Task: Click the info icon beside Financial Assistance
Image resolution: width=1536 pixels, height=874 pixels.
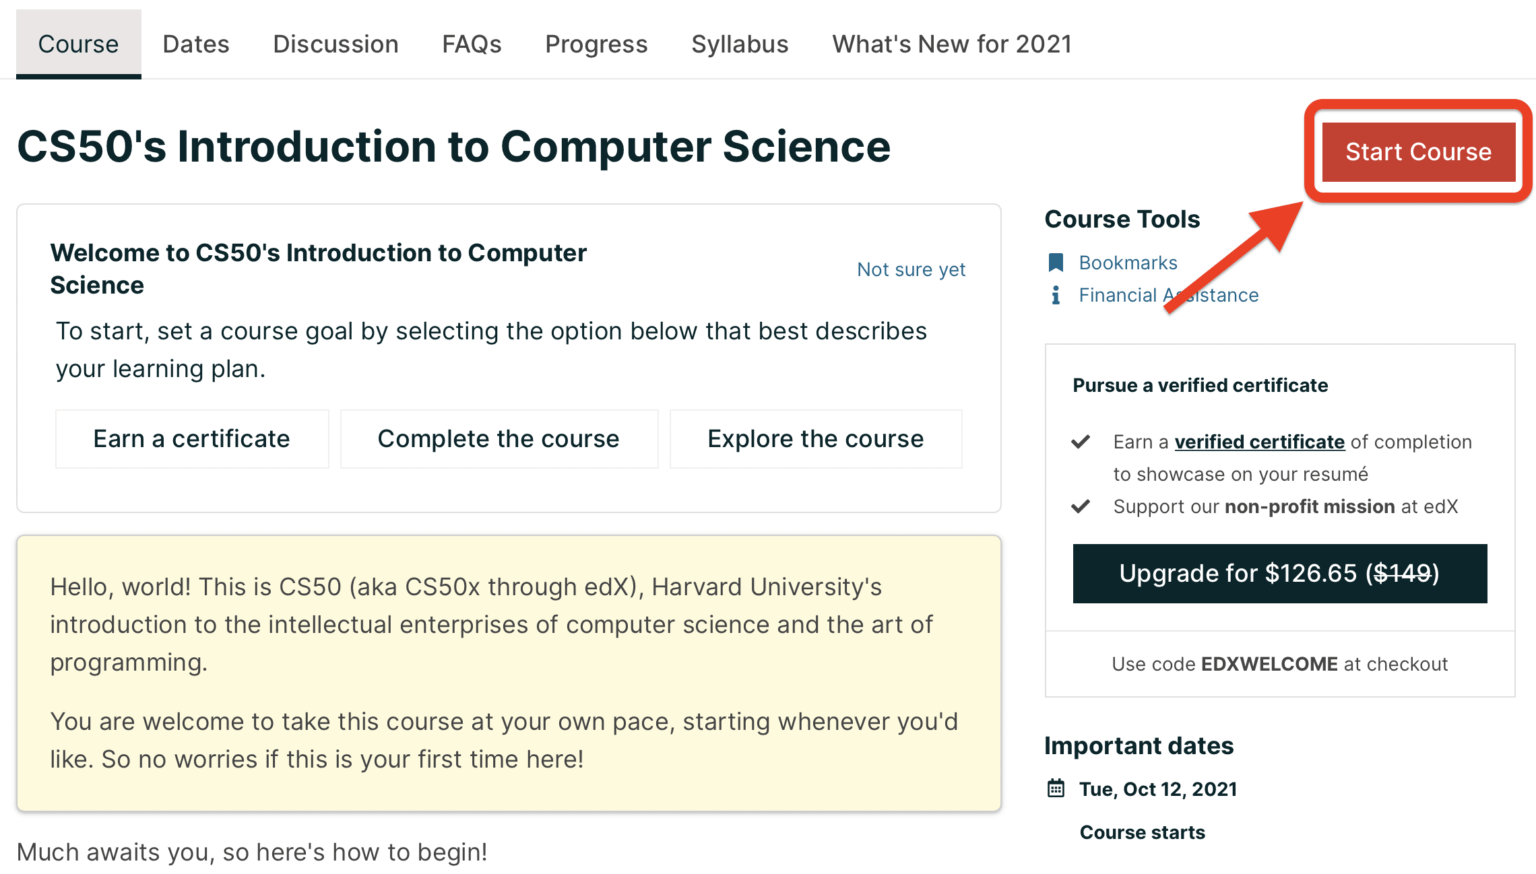Action: point(1056,295)
